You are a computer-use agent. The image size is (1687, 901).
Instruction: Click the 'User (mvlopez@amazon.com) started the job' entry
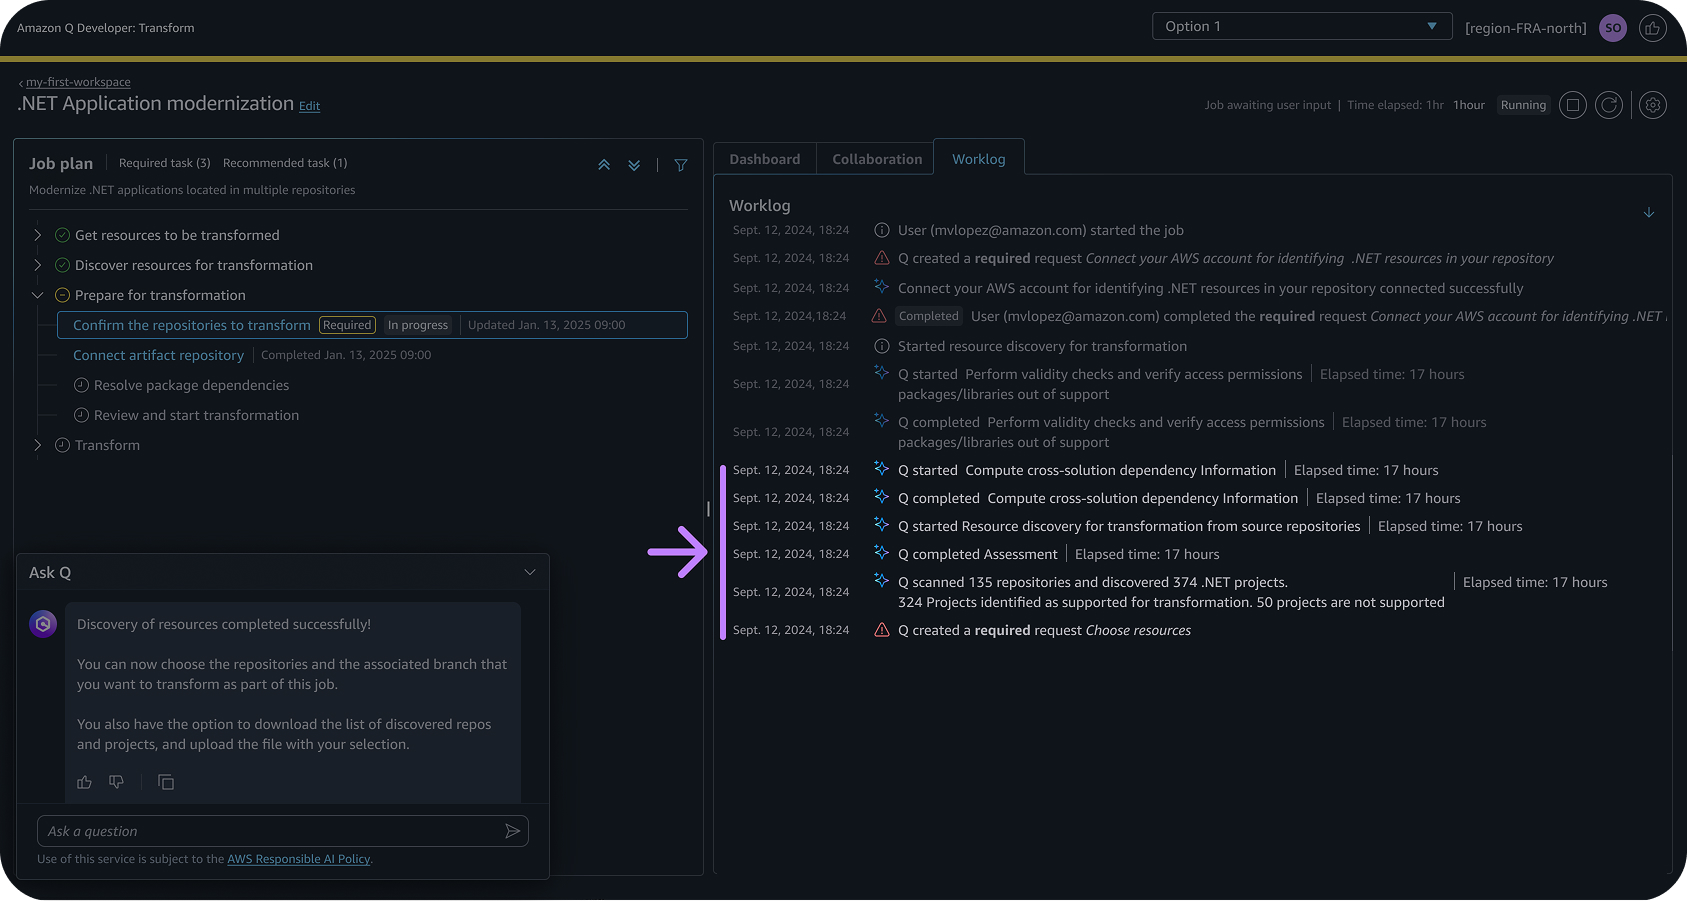tap(1041, 230)
